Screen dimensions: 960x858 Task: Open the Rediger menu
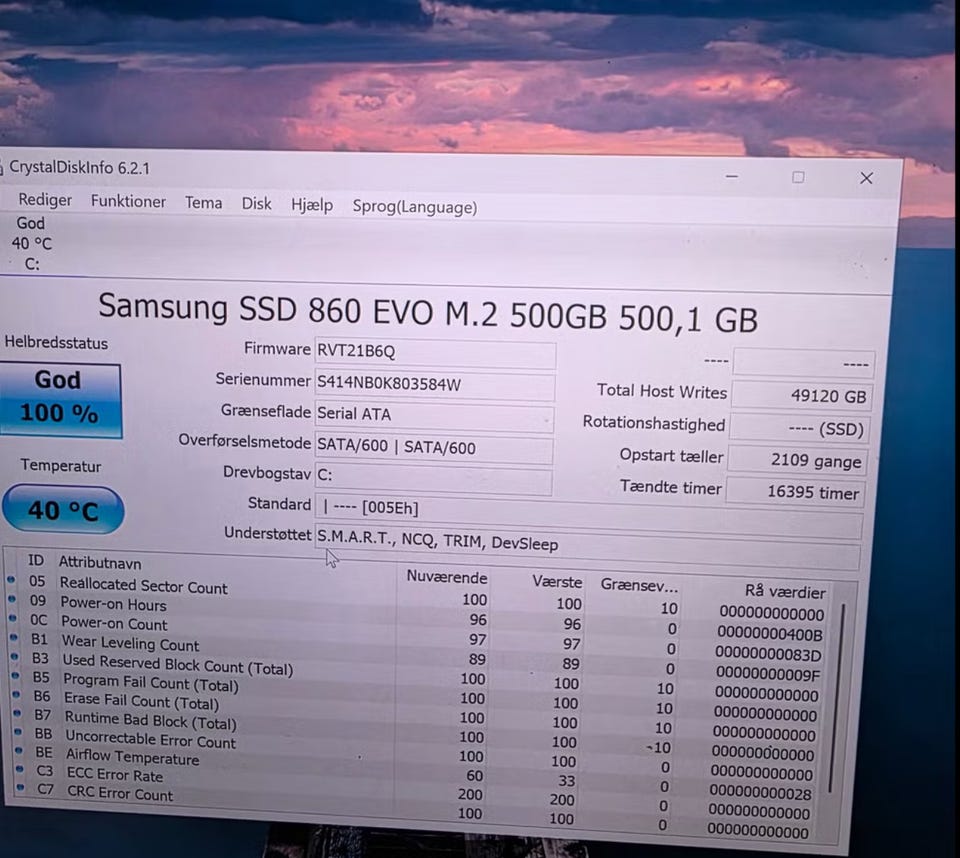45,200
